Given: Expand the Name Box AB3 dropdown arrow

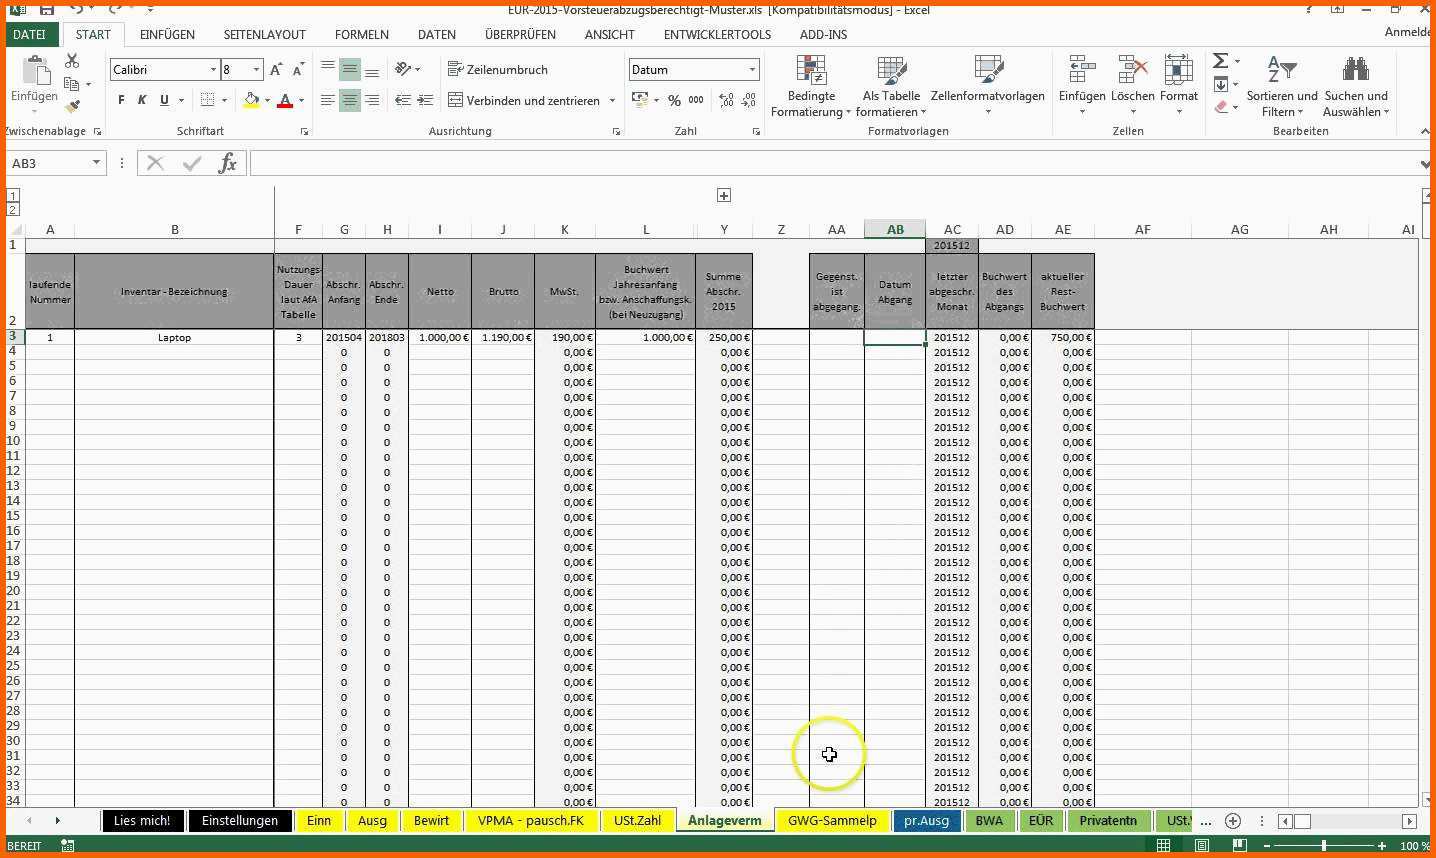Looking at the screenshot, I should (96, 163).
